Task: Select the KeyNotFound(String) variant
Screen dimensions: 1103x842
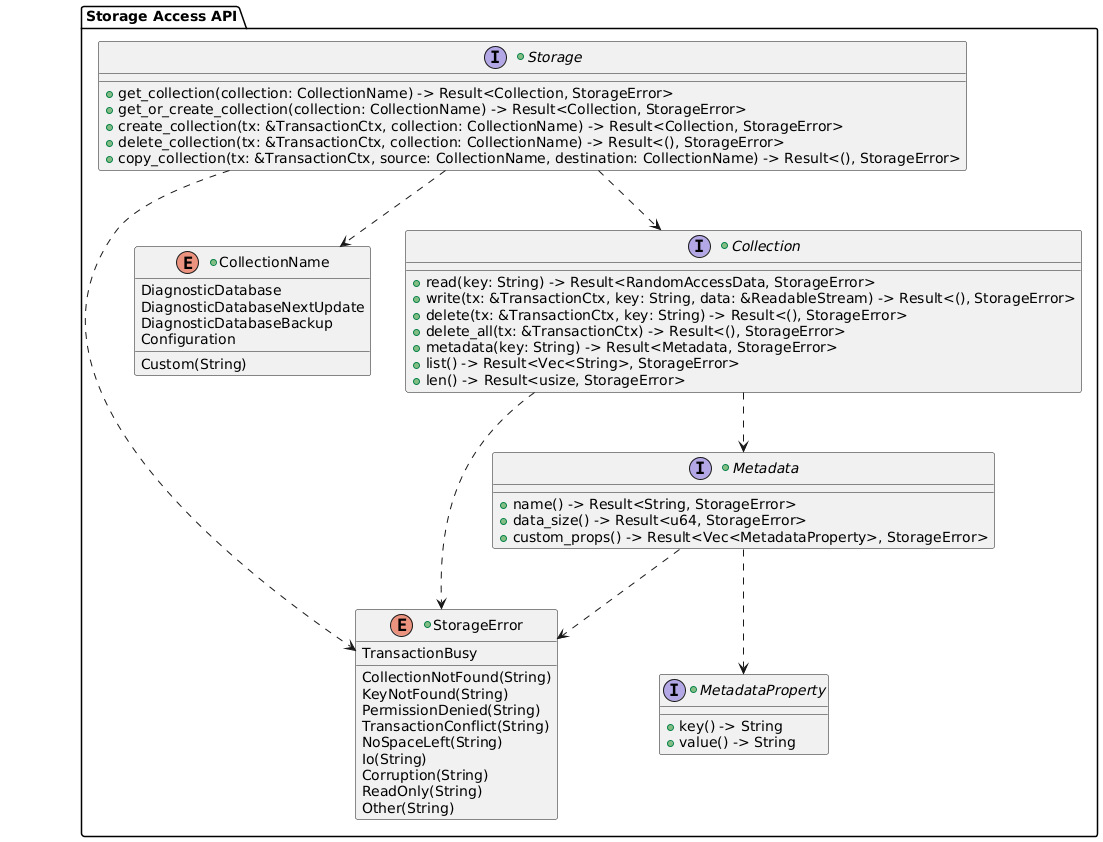Action: (435, 694)
